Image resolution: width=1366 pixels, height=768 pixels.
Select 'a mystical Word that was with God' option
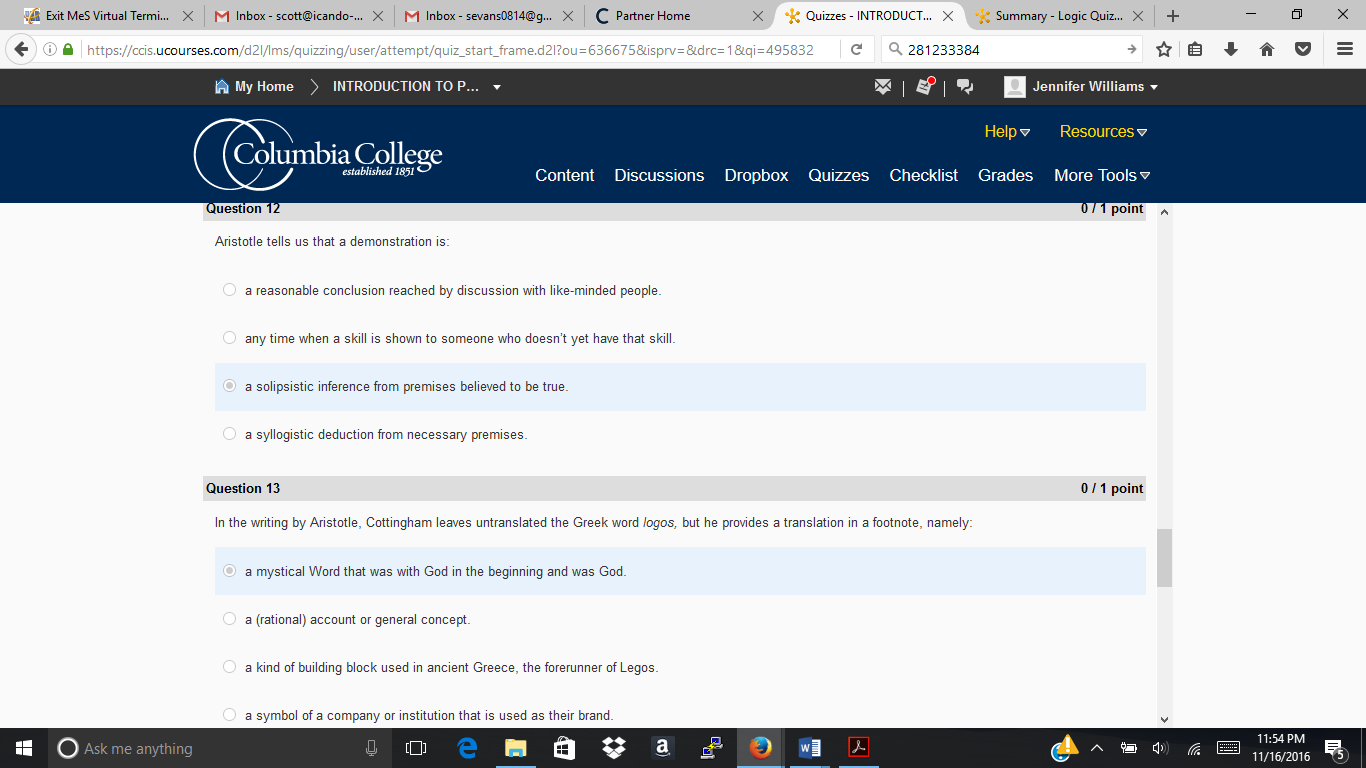point(229,571)
